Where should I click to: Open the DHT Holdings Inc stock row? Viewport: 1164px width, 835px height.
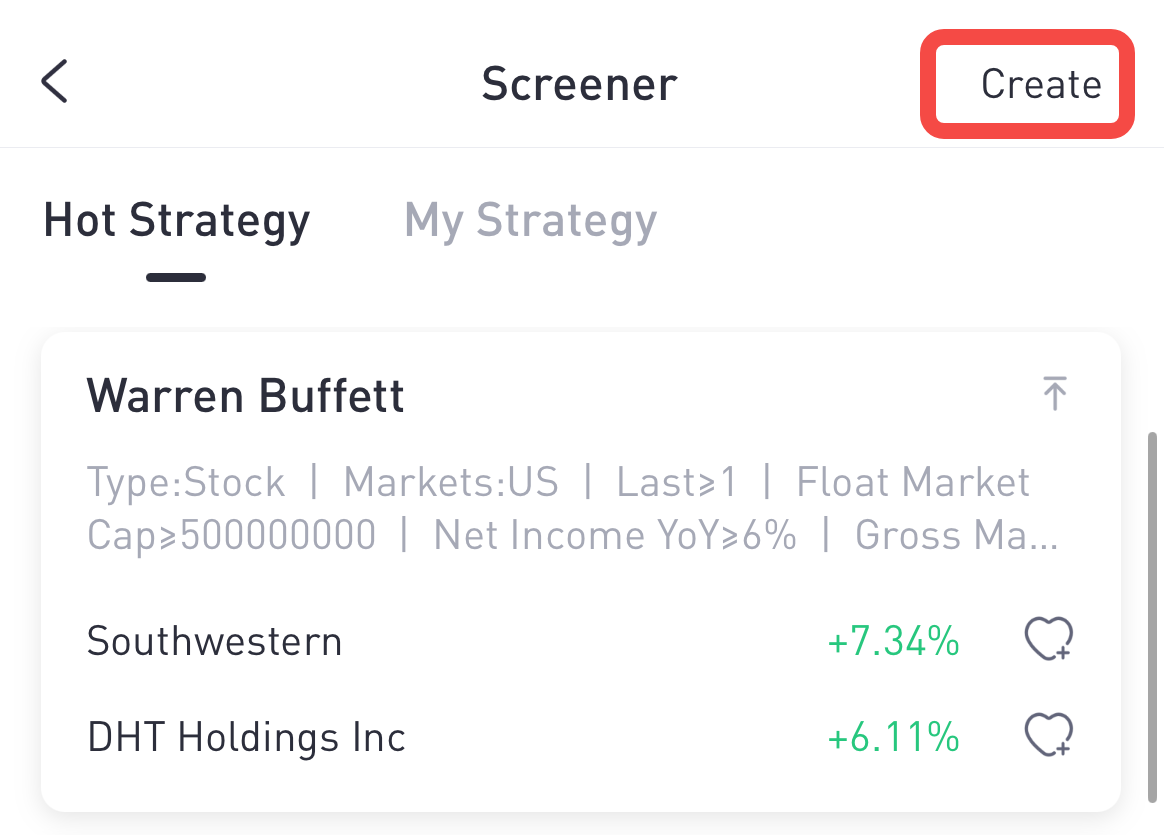click(581, 736)
